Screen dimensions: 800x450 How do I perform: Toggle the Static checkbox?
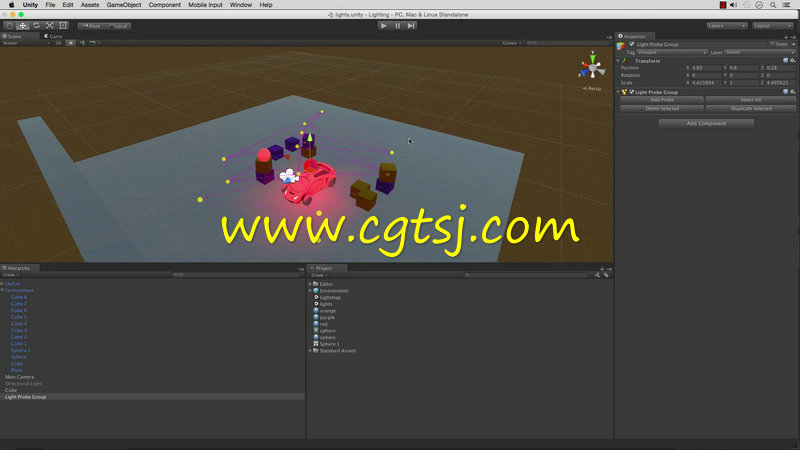tap(772, 44)
